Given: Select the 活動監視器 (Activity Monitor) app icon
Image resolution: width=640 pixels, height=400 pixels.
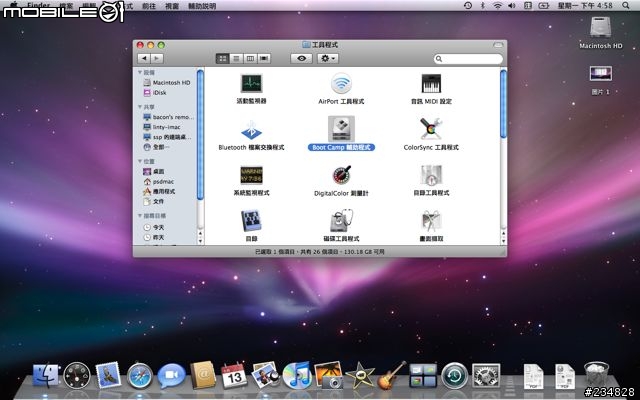Looking at the screenshot, I should (x=251, y=84).
